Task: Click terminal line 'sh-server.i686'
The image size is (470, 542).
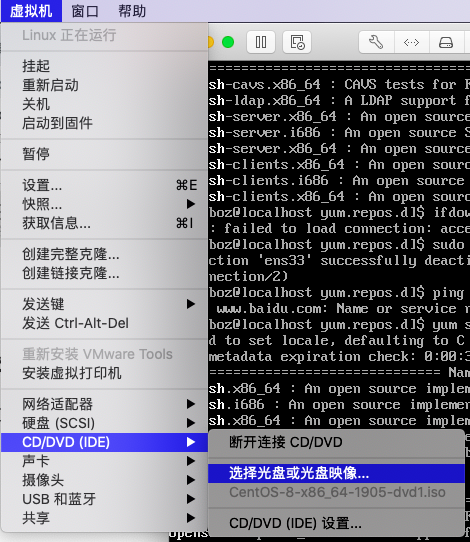Action: click(x=339, y=132)
